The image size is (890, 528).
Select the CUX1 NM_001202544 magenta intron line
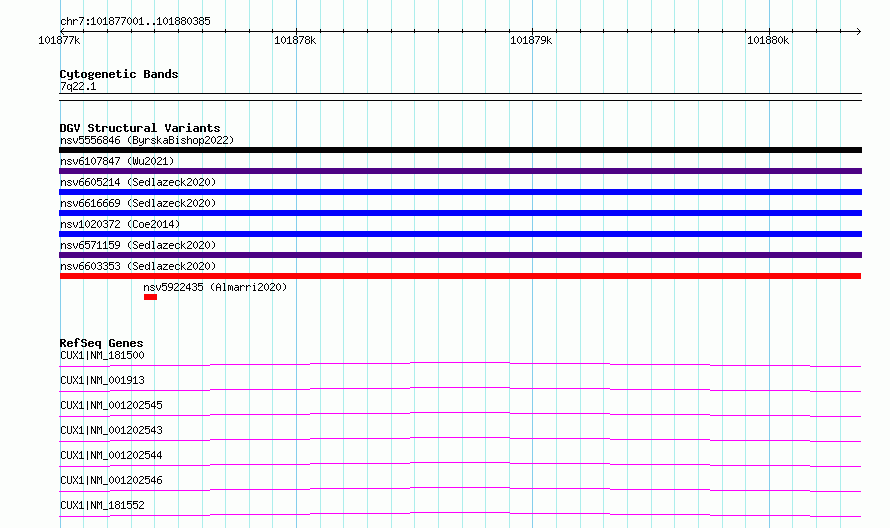460,464
